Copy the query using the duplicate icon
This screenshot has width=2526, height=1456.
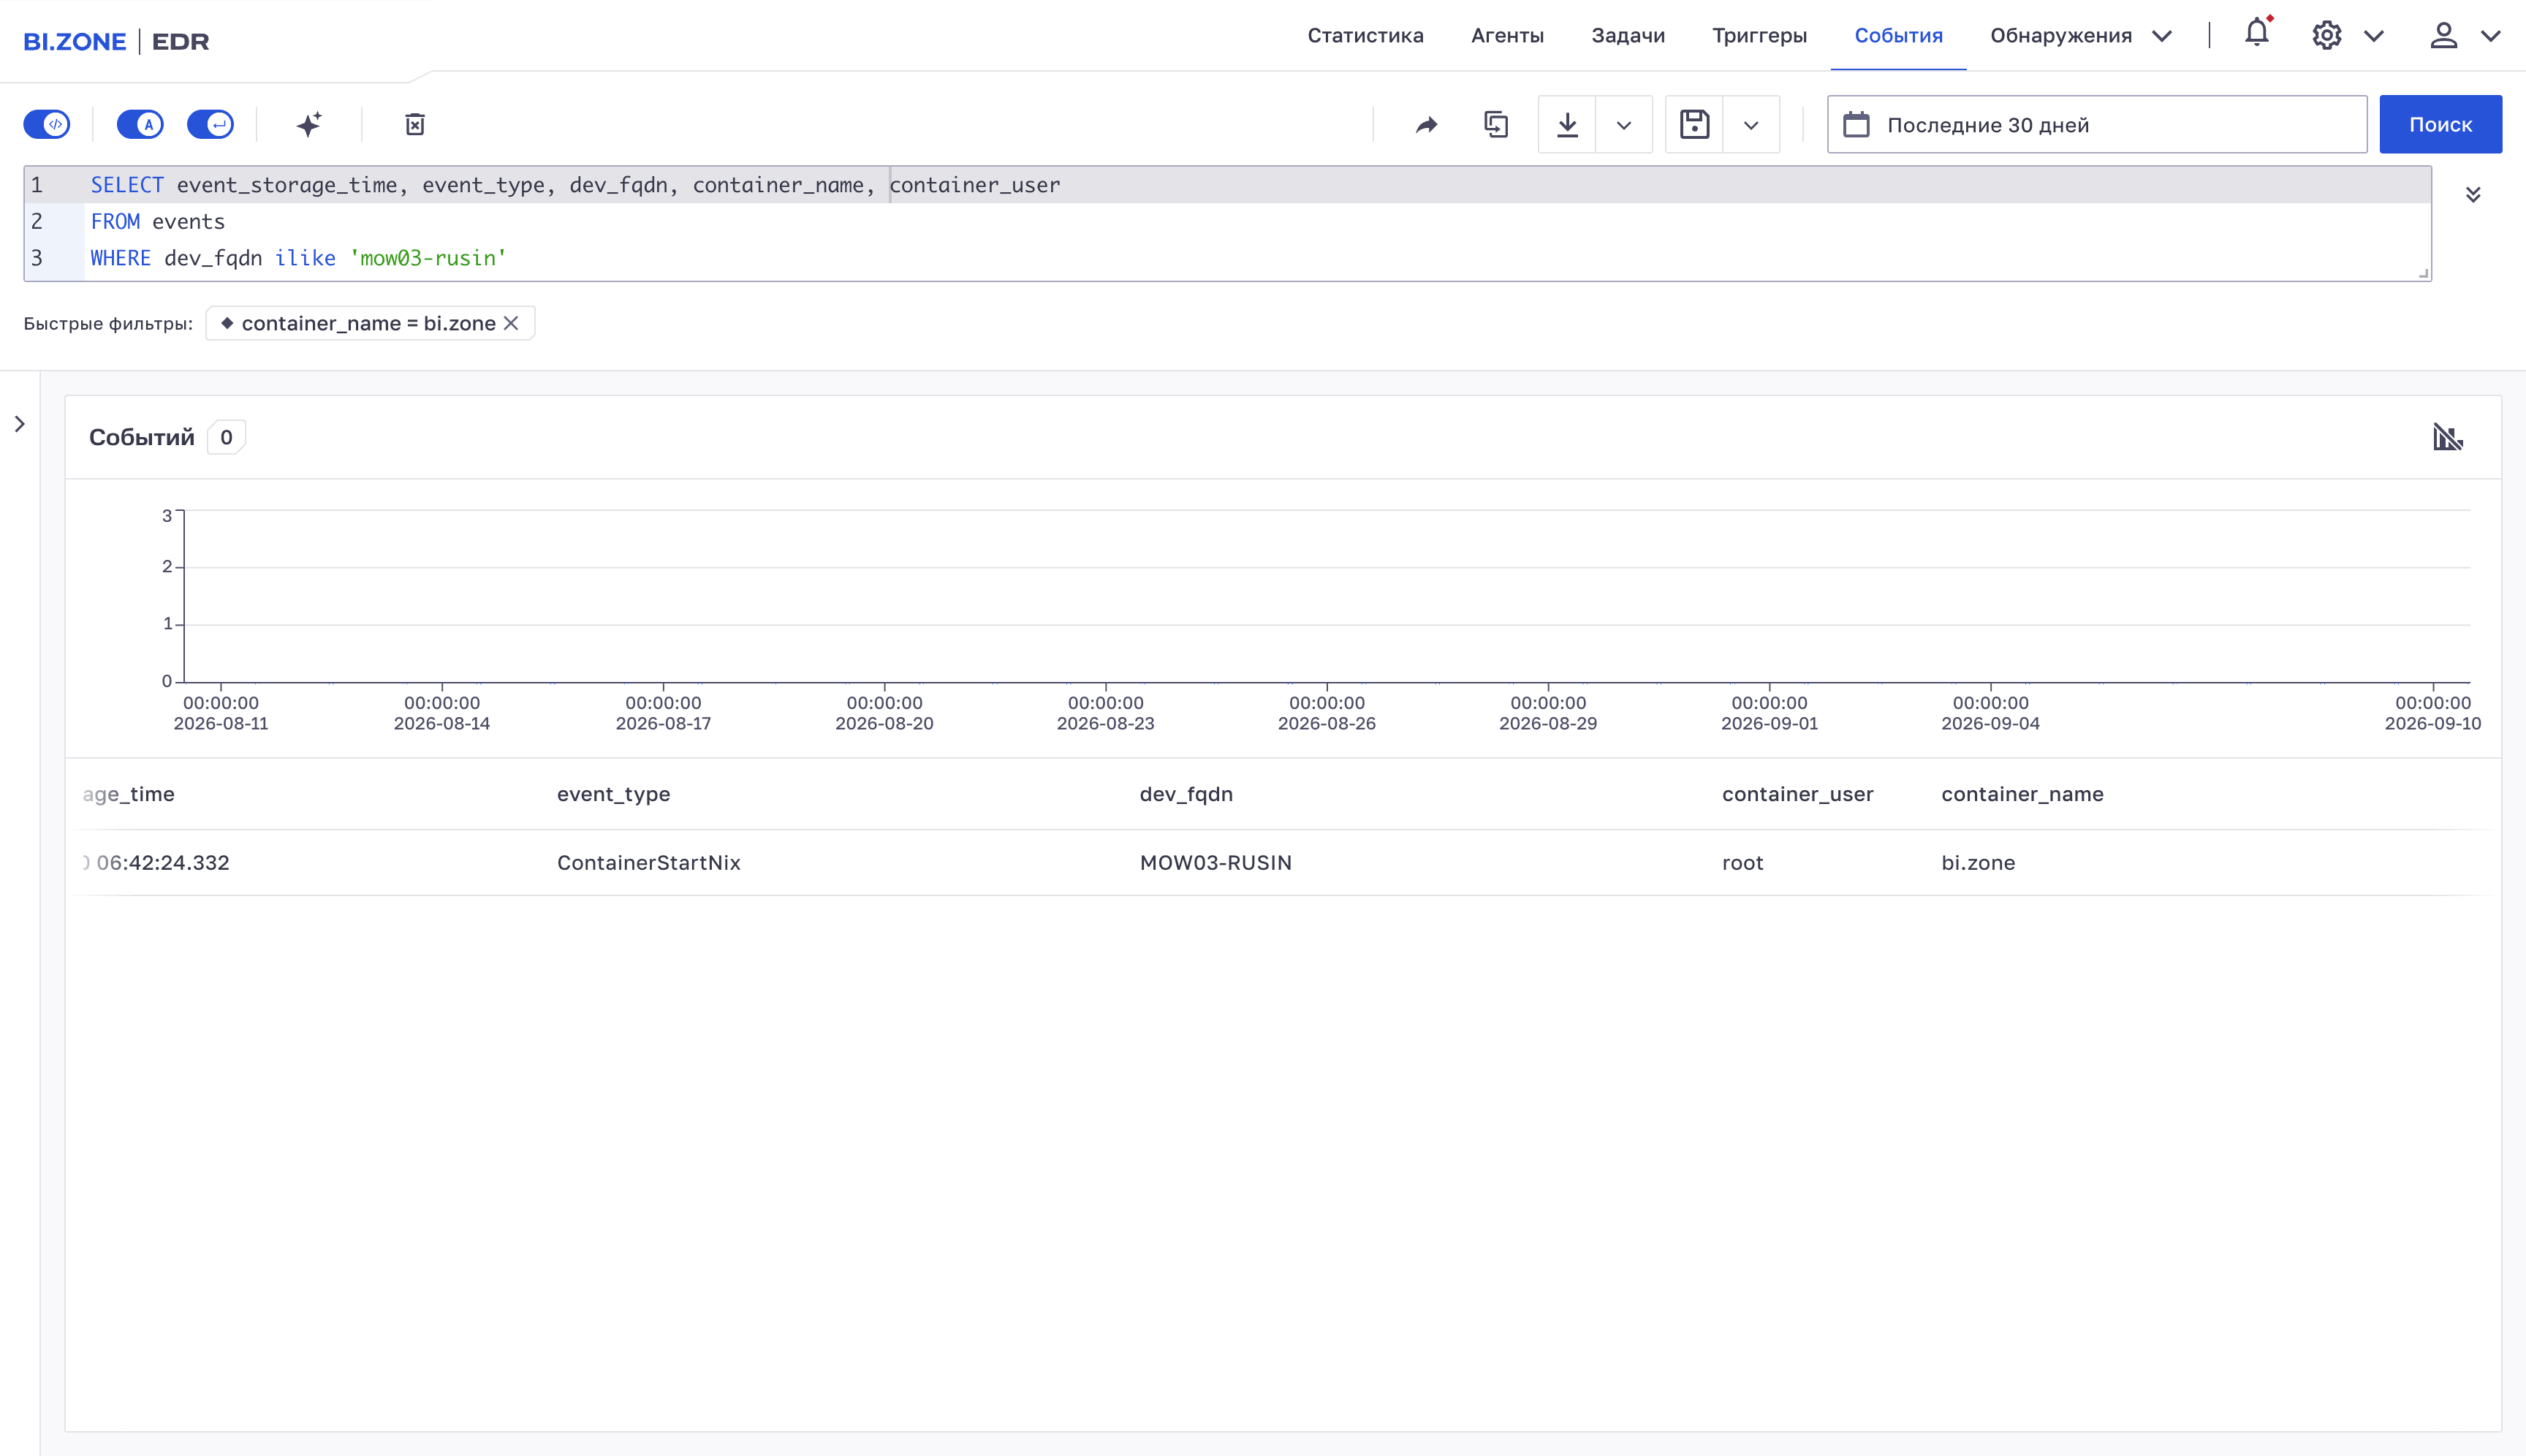tap(1496, 124)
